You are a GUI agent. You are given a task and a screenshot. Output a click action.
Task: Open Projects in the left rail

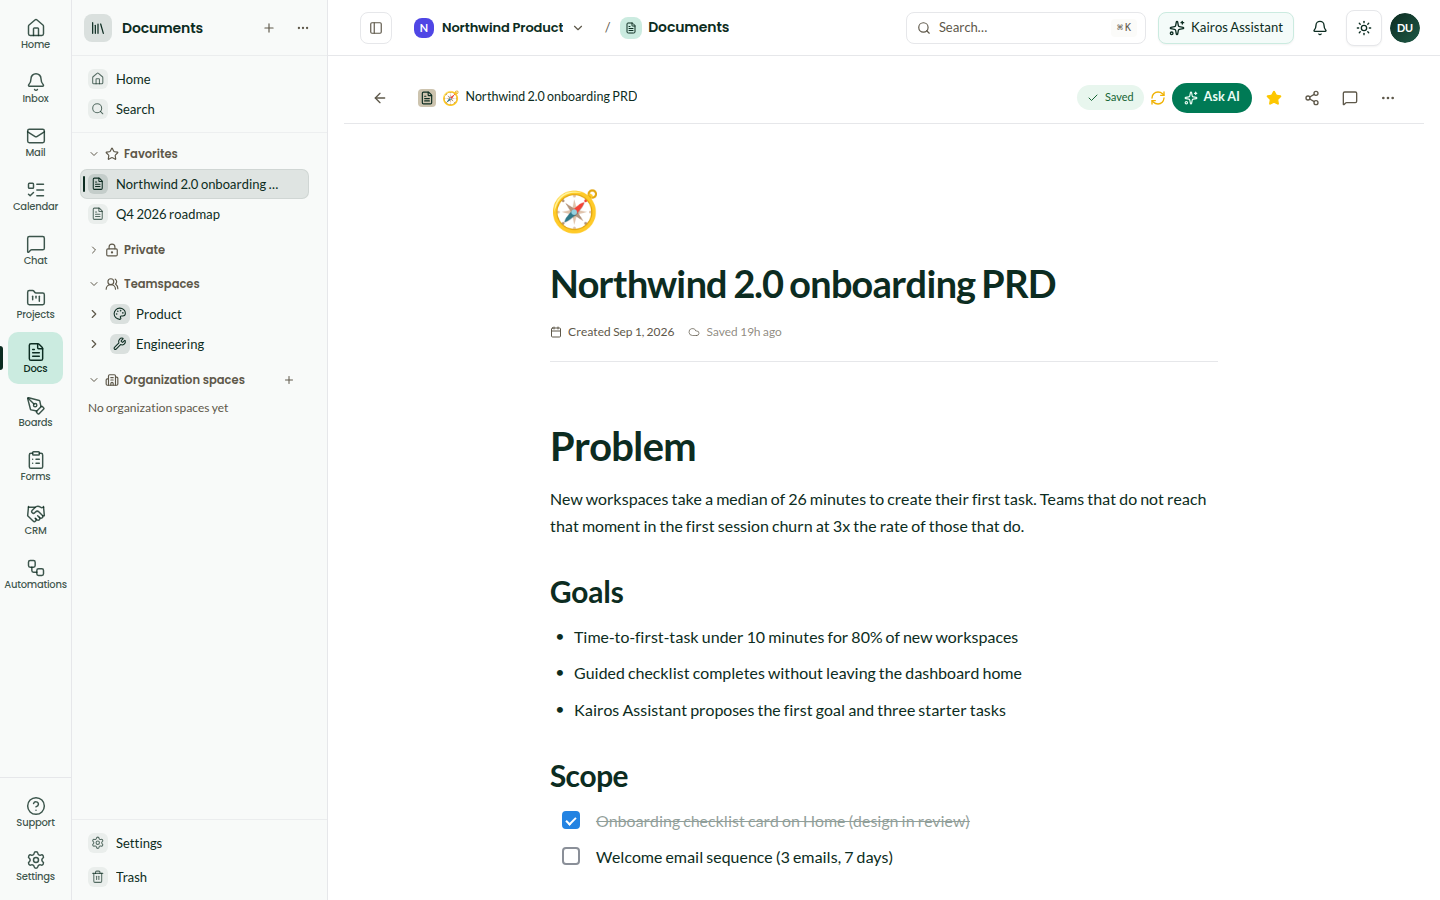coord(36,304)
